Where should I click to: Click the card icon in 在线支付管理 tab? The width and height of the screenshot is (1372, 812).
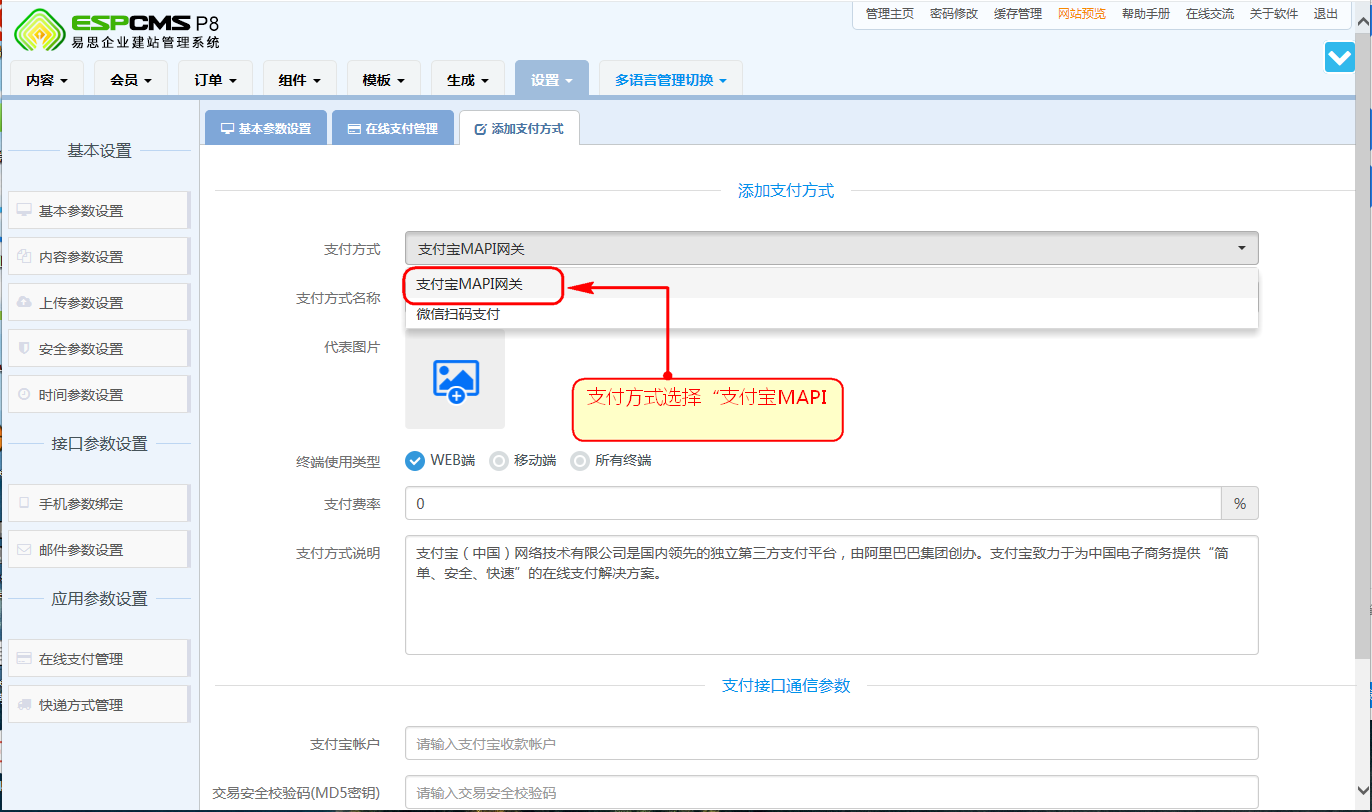[354, 129]
